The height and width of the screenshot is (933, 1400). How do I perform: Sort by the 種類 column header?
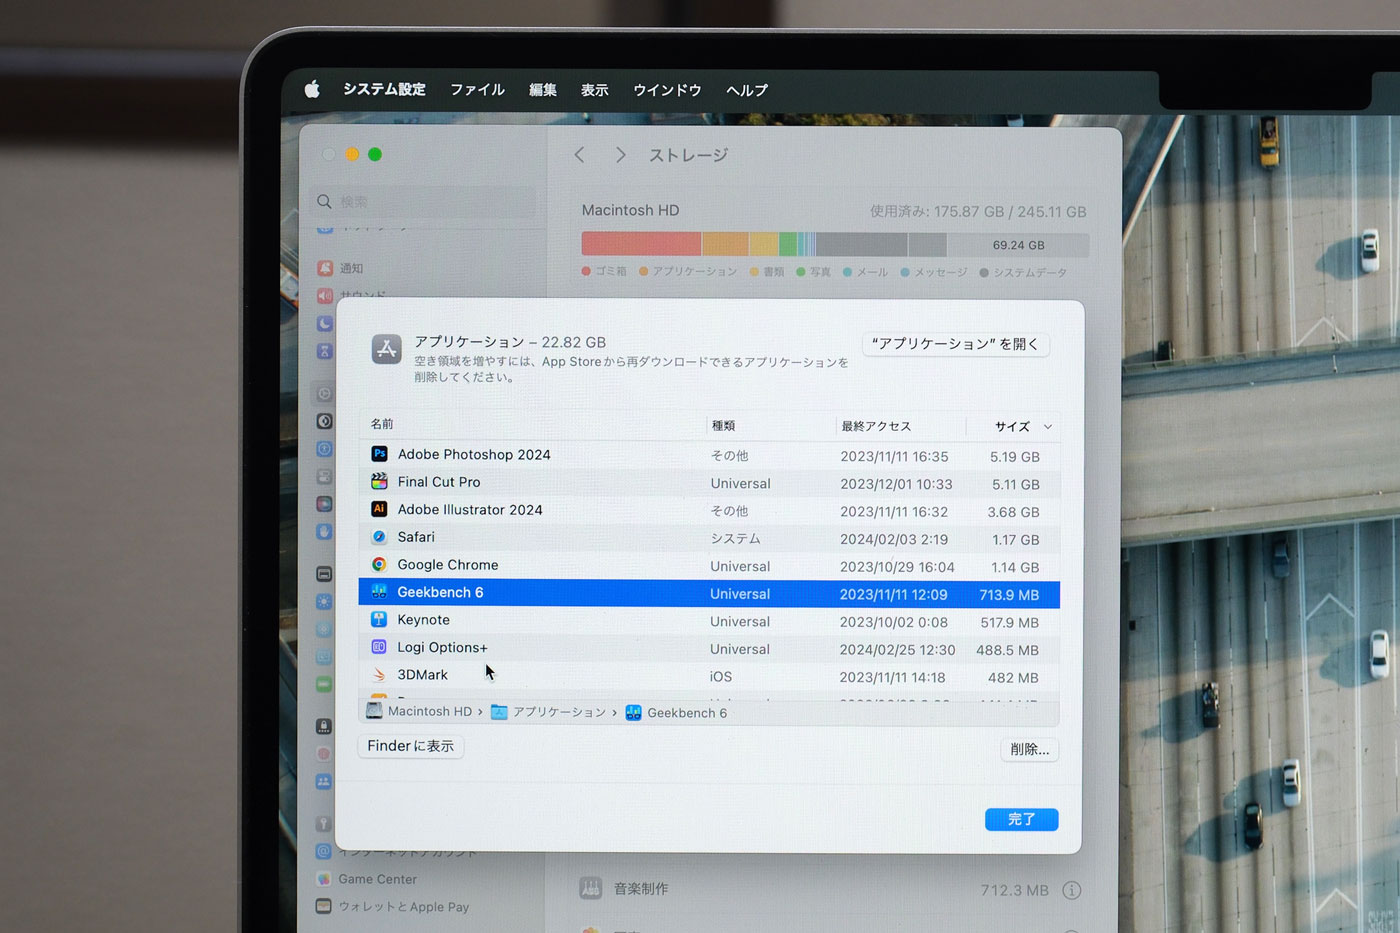tap(723, 426)
